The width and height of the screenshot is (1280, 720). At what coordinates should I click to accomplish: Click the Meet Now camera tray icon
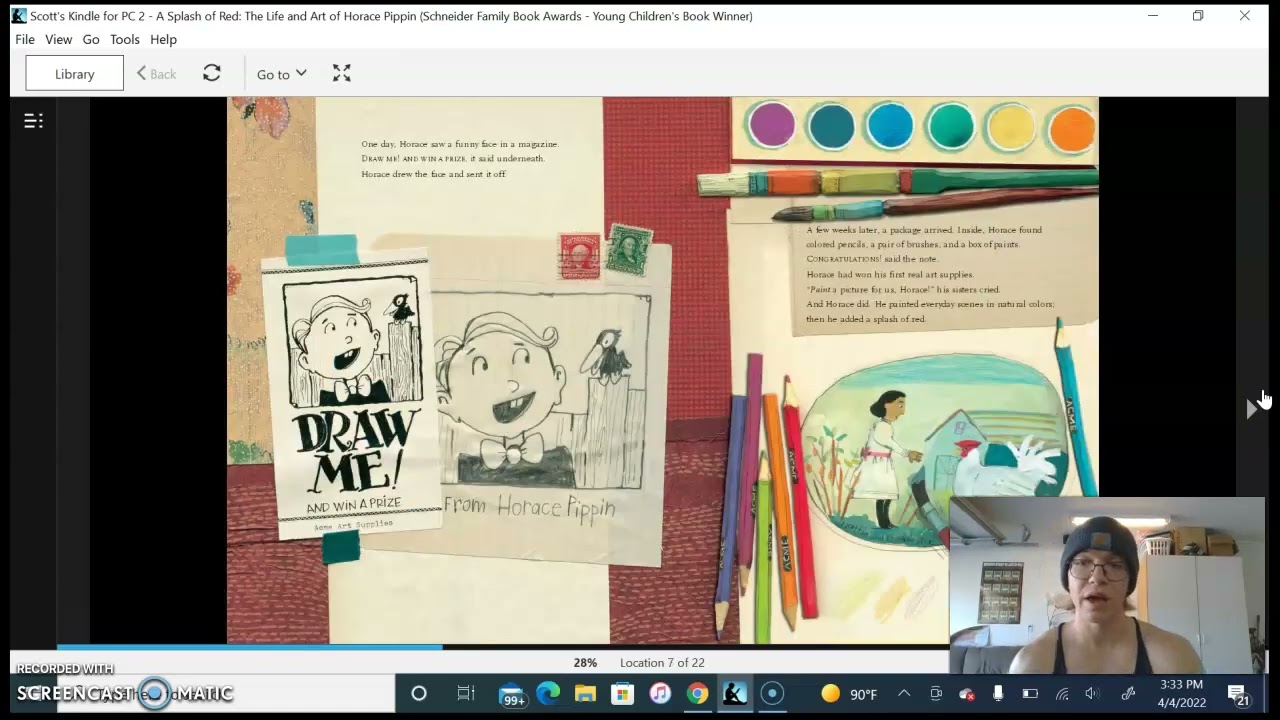tap(936, 694)
